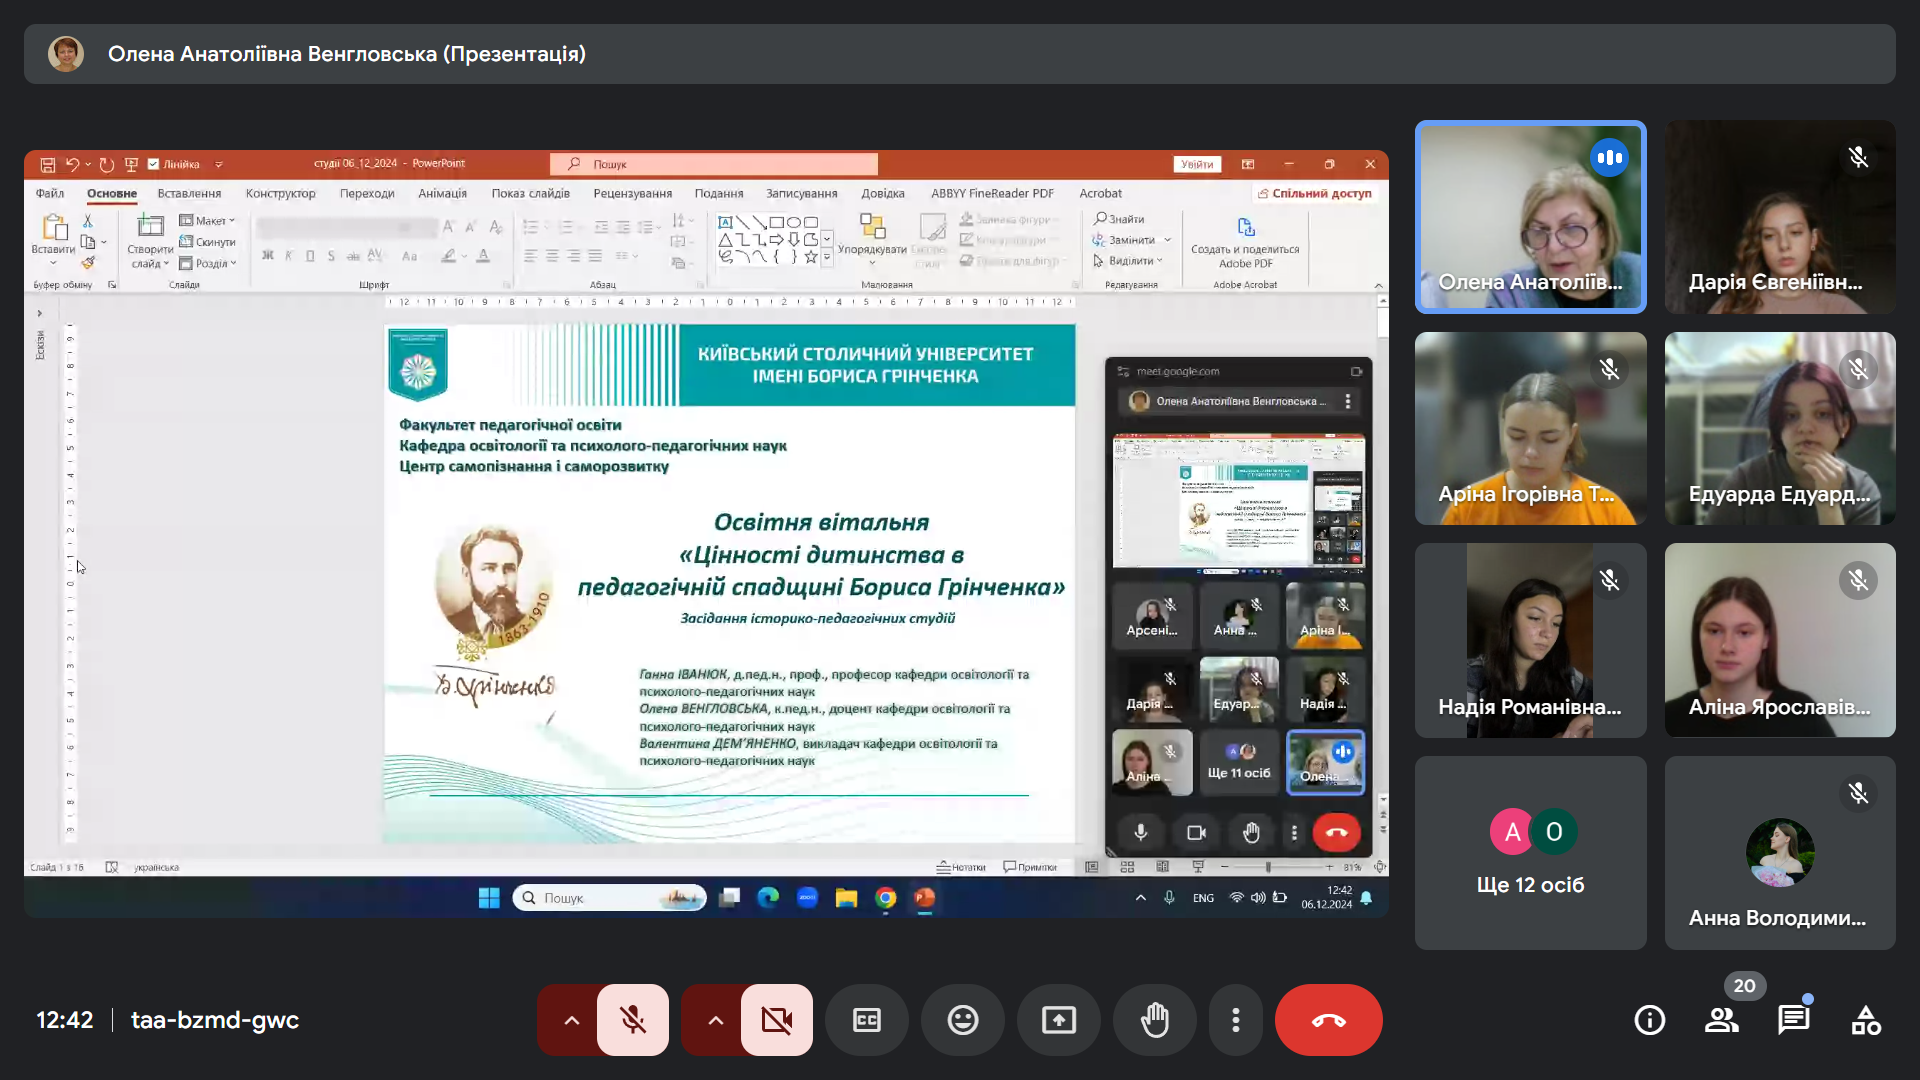Toggle the disabled camera button

(x=776, y=1020)
